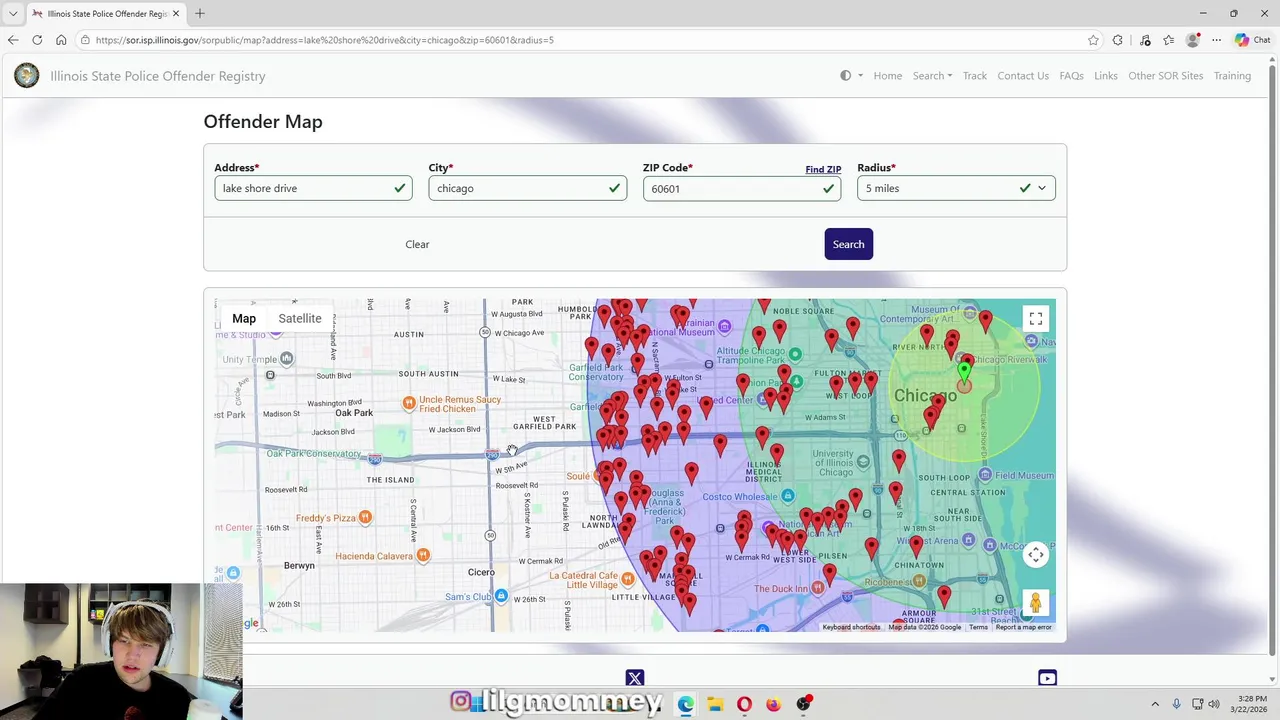Click the browser home icon
Viewport: 1280px width, 720px height.
61,40
